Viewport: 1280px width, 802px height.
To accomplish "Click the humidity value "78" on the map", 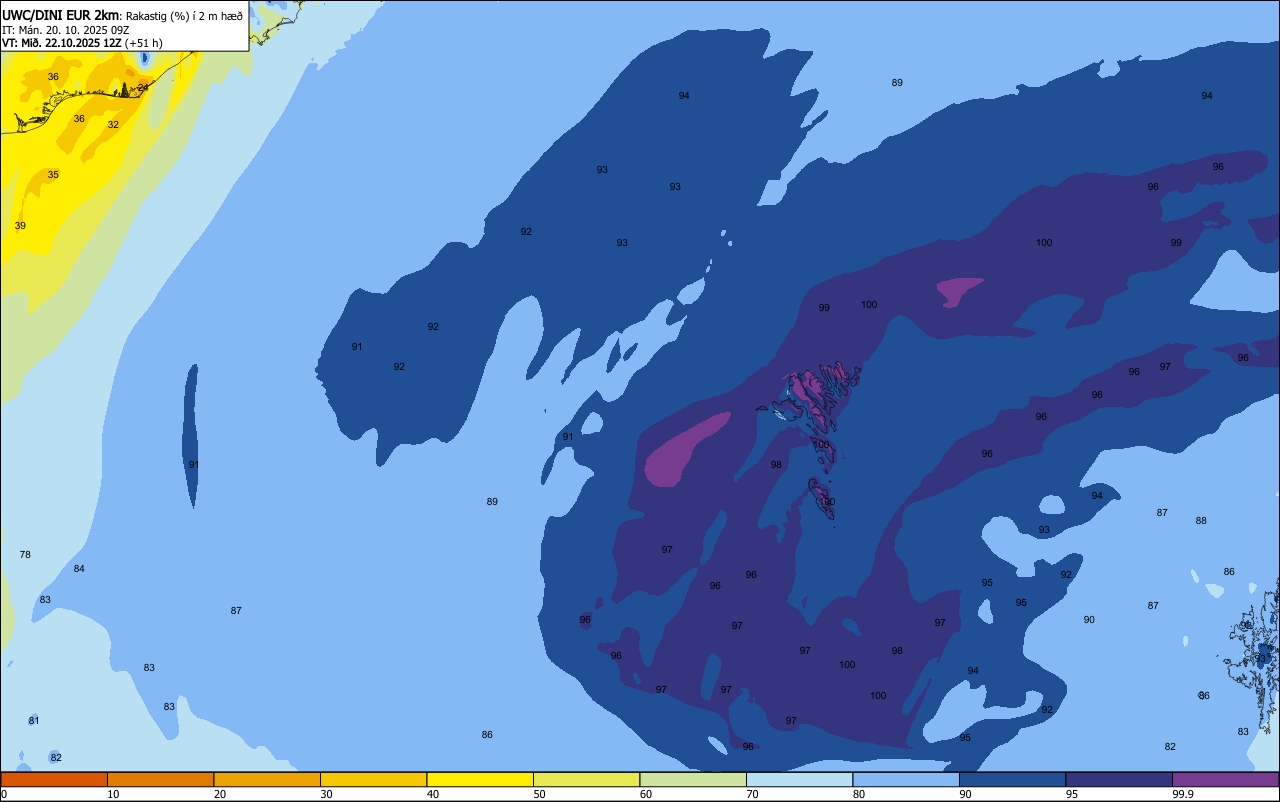I will (25, 555).
